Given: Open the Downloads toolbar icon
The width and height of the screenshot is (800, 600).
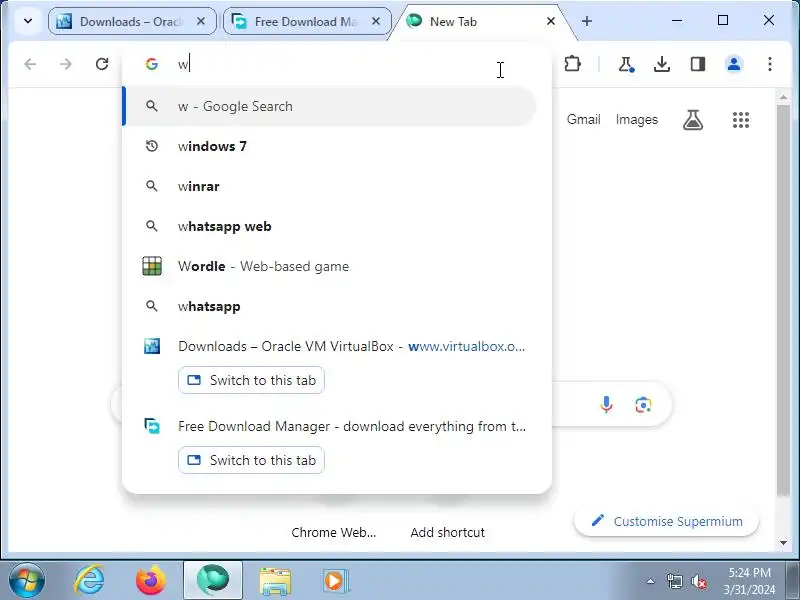Looking at the screenshot, I should pos(662,64).
